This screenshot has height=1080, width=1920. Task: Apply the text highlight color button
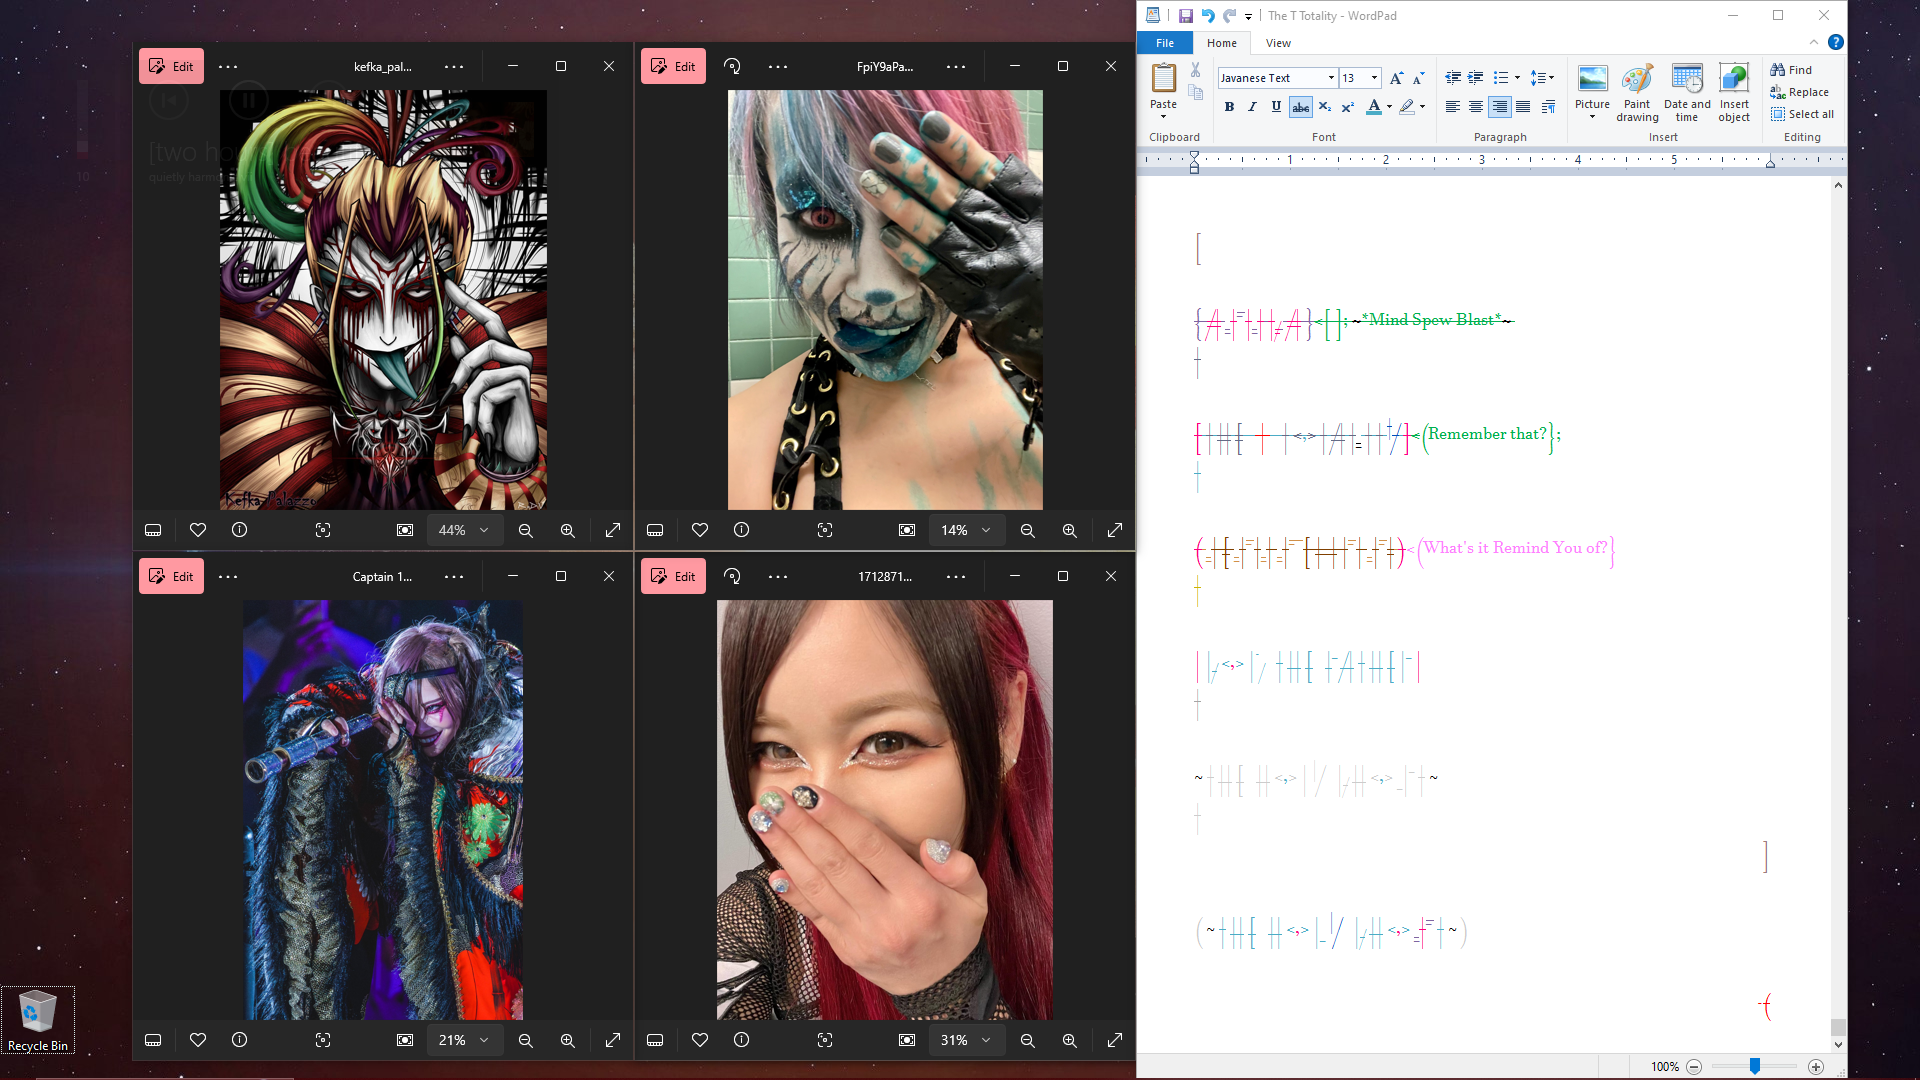(x=1407, y=107)
